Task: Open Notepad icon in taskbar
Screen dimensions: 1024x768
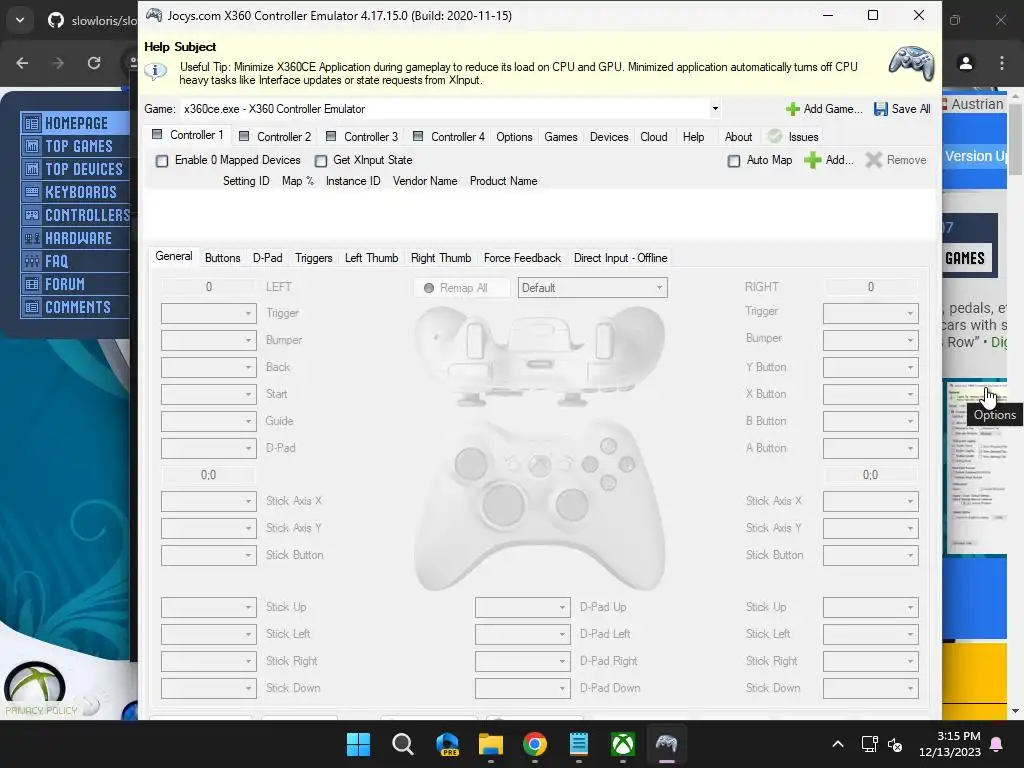Action: [579, 744]
